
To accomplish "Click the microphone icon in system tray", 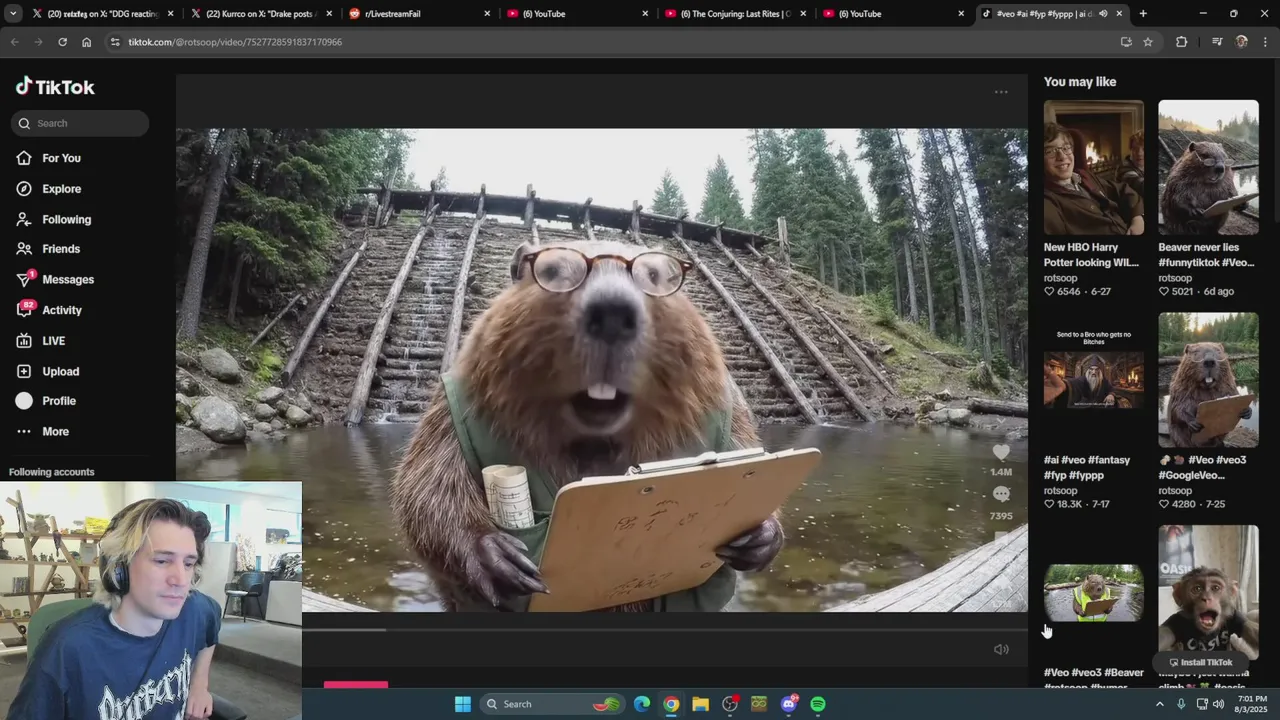I will tap(1181, 704).
